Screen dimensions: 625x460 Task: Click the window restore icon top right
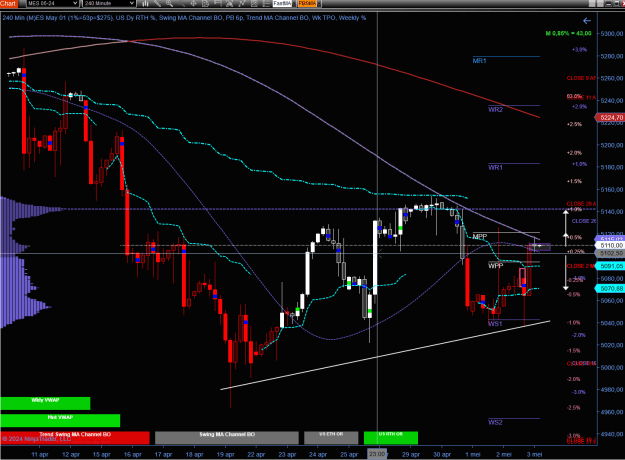(x=616, y=4)
